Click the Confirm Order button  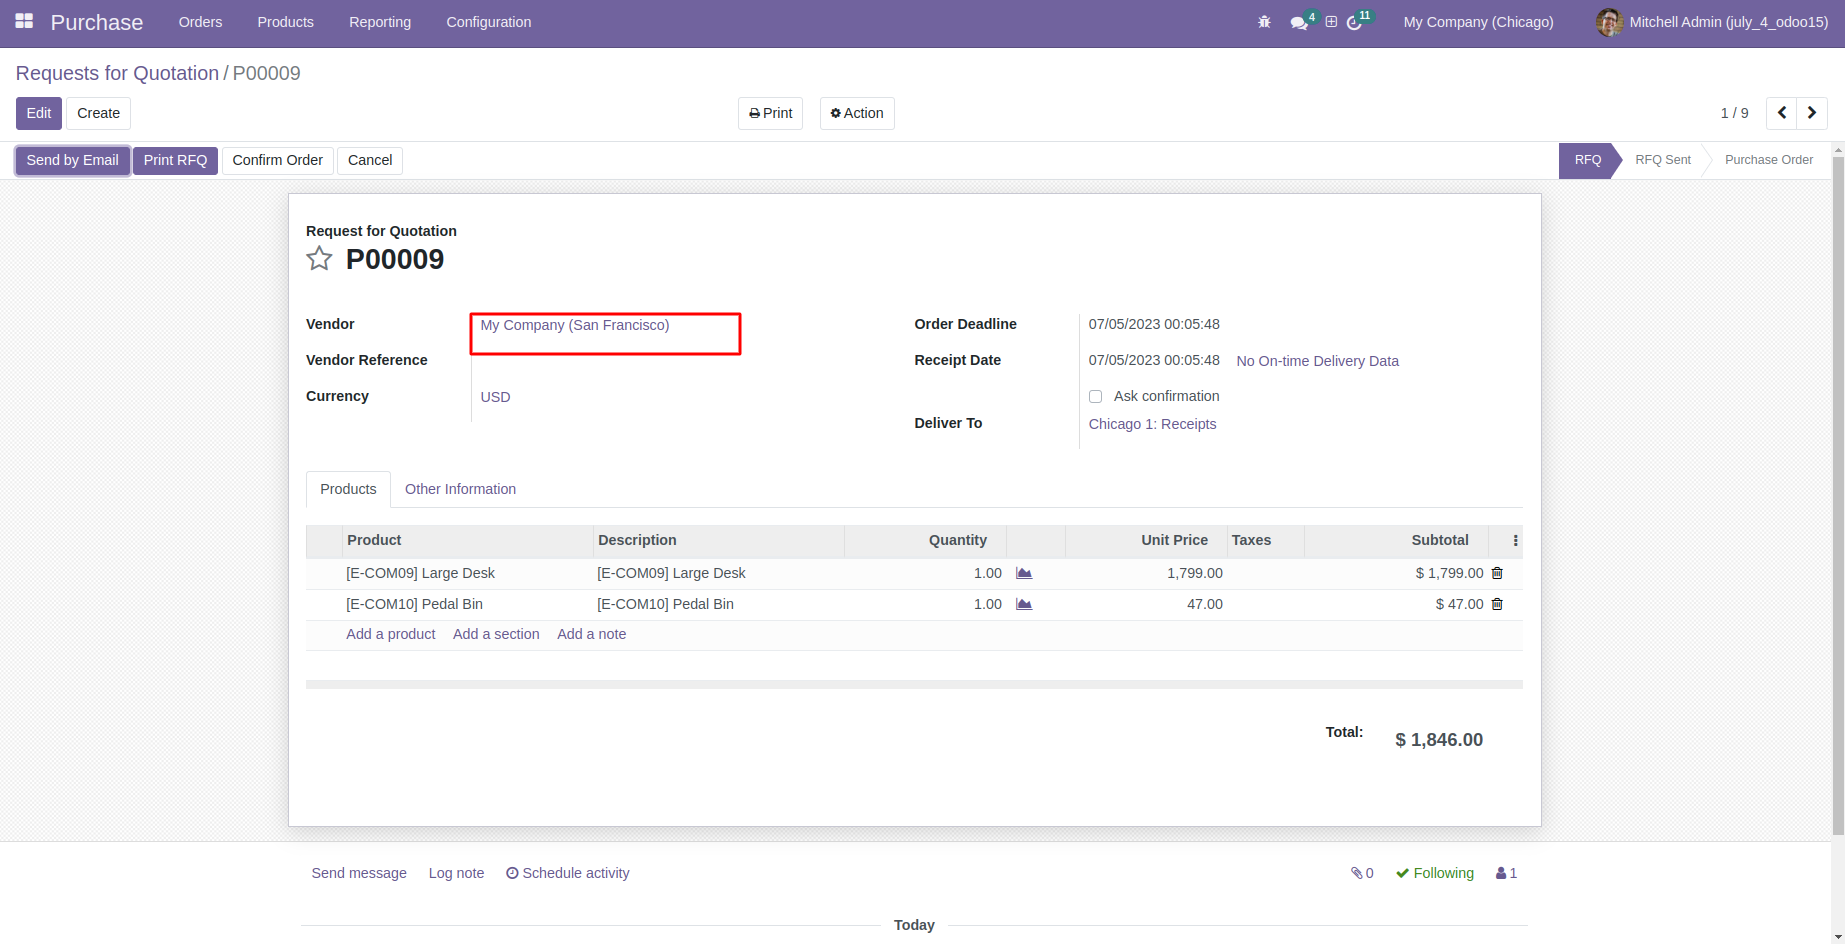tap(277, 160)
